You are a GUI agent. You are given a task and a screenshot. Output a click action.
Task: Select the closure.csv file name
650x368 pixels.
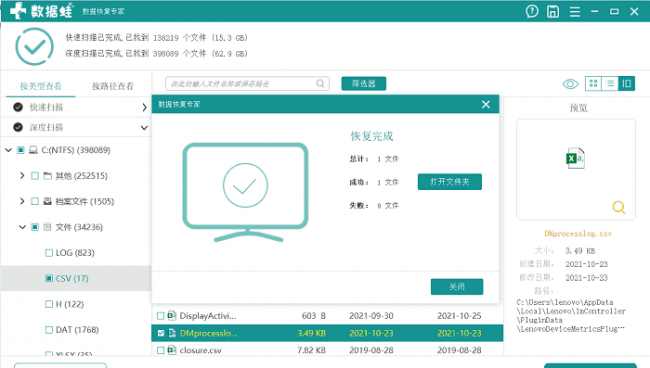click(200, 351)
